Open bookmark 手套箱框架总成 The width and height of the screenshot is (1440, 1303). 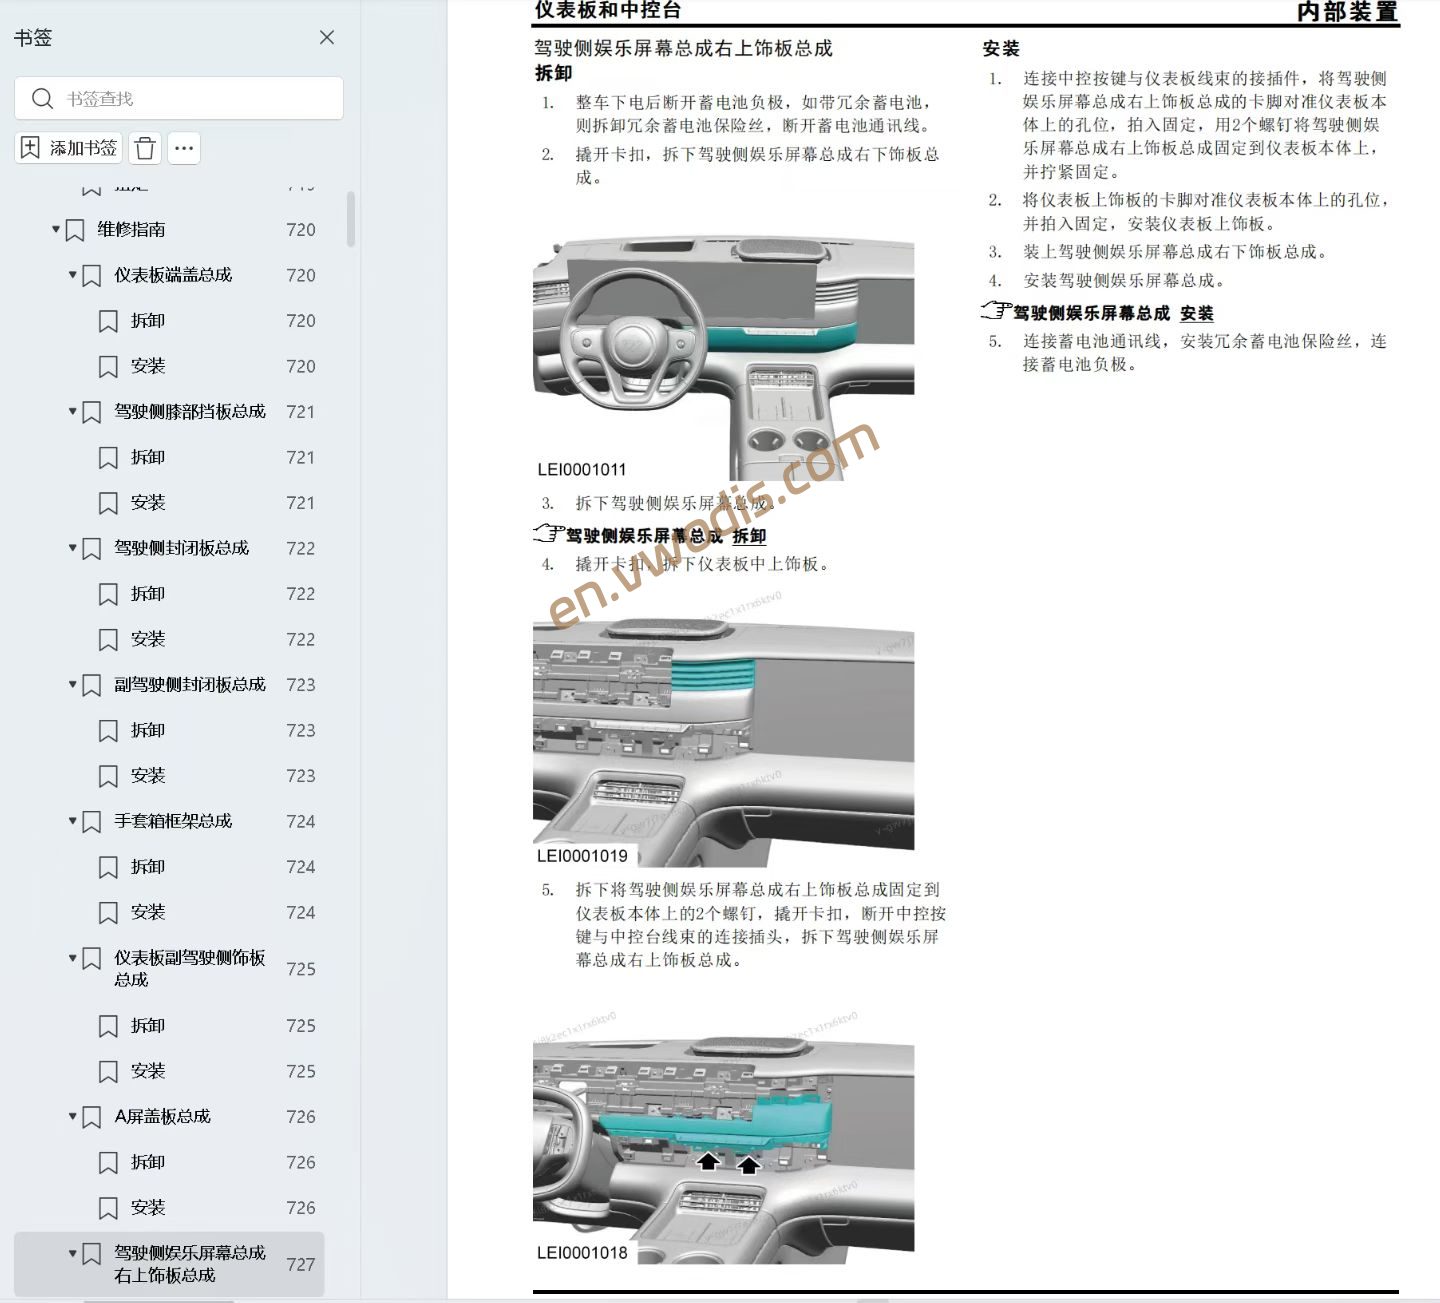tap(173, 820)
